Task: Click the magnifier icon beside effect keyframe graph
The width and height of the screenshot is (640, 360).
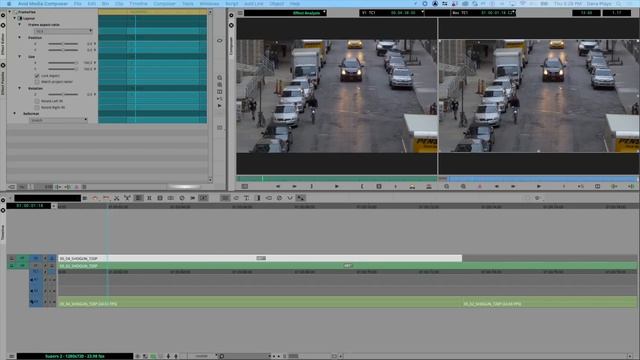Action: tap(220, 78)
